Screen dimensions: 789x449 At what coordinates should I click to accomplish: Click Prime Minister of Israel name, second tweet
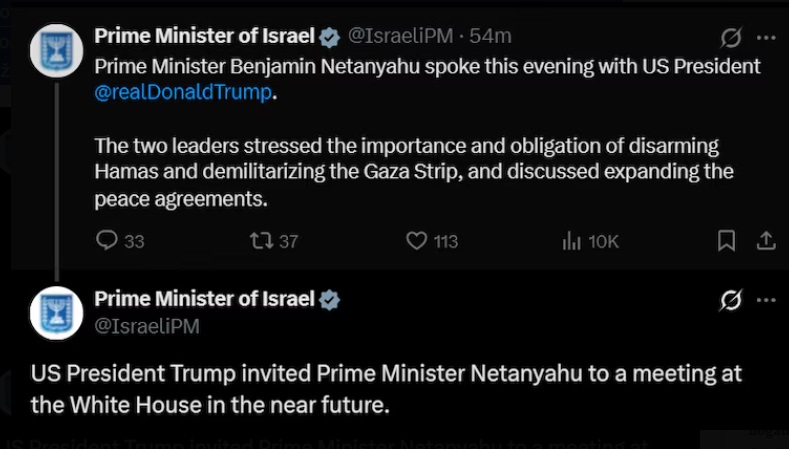(204, 299)
